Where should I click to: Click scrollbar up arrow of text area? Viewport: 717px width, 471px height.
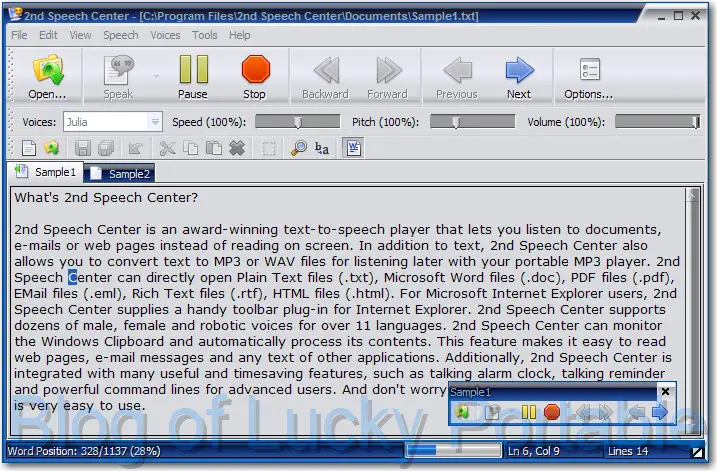pyautogui.click(x=692, y=196)
